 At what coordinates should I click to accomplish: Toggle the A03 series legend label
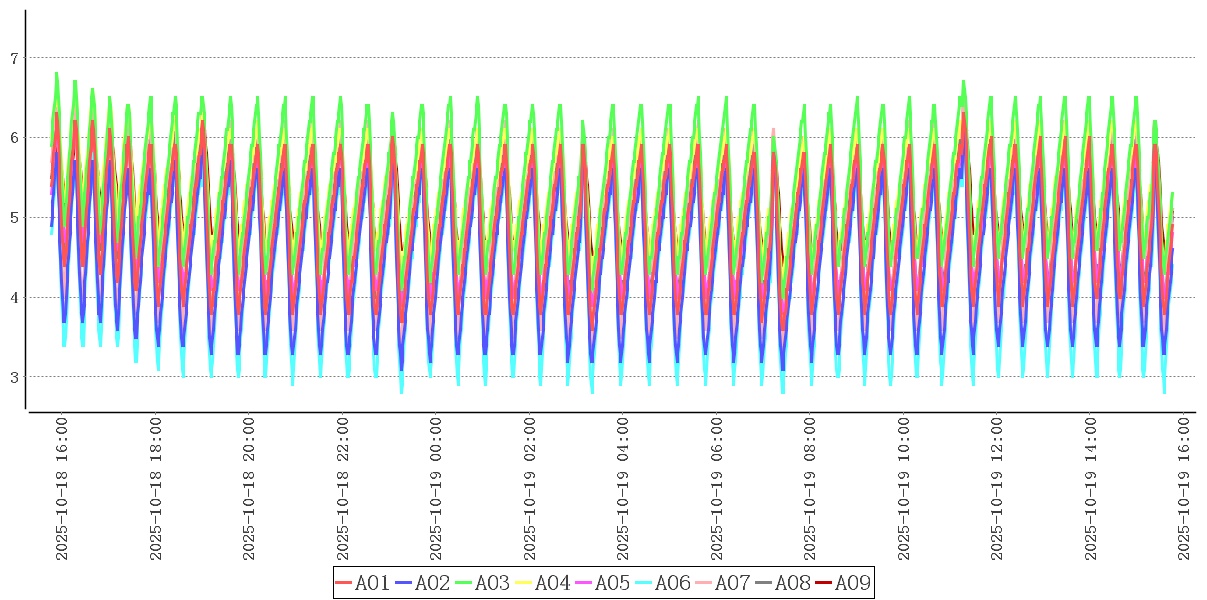tap(492, 583)
